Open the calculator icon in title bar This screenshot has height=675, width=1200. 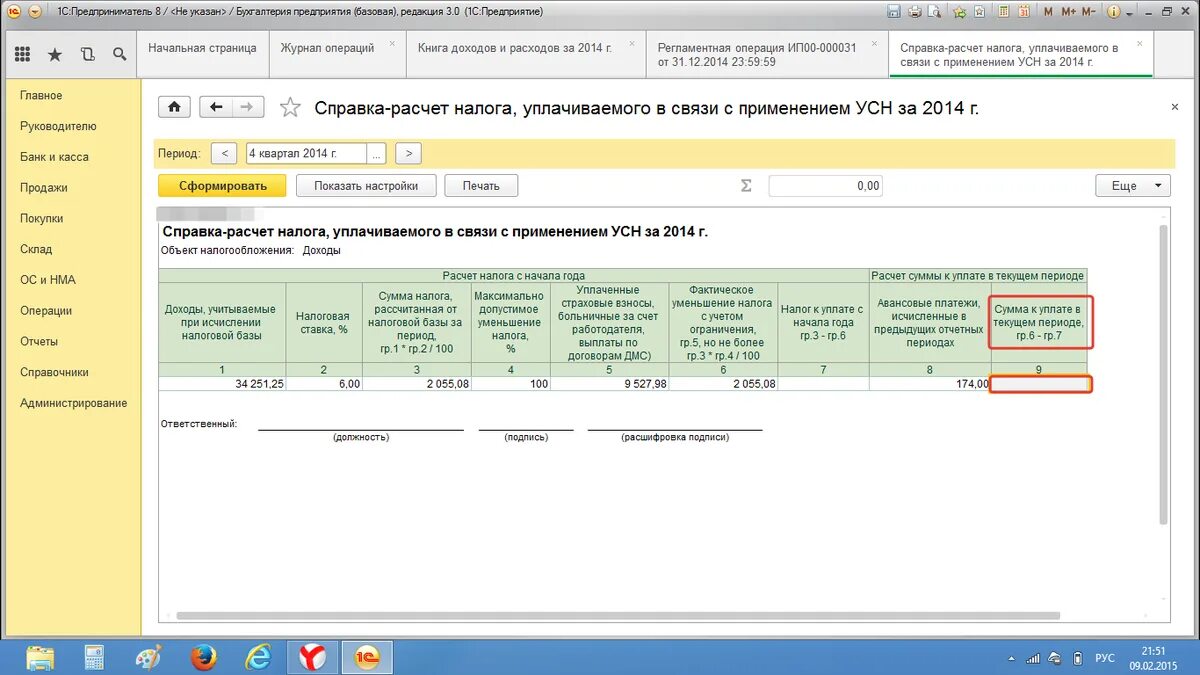(x=1004, y=12)
